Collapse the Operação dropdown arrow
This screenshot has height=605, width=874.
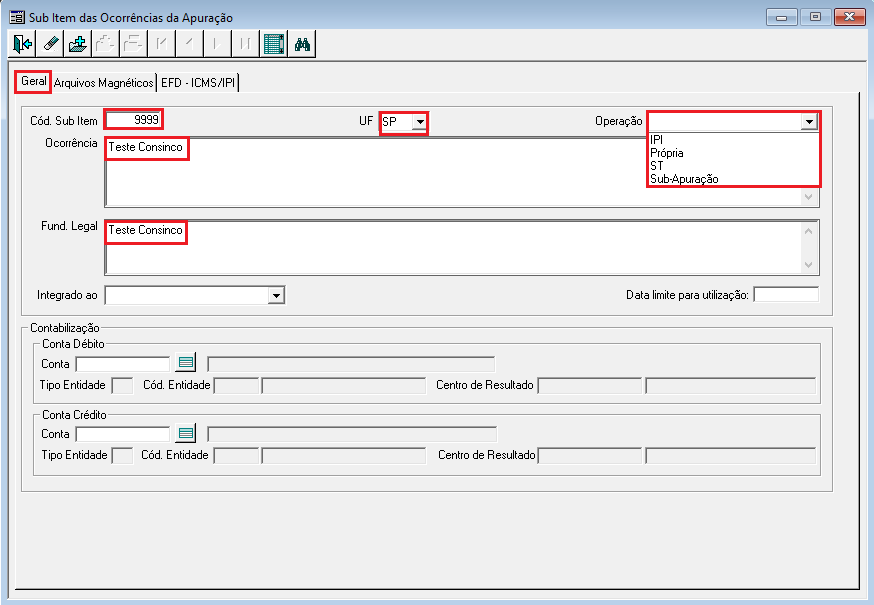click(x=809, y=122)
